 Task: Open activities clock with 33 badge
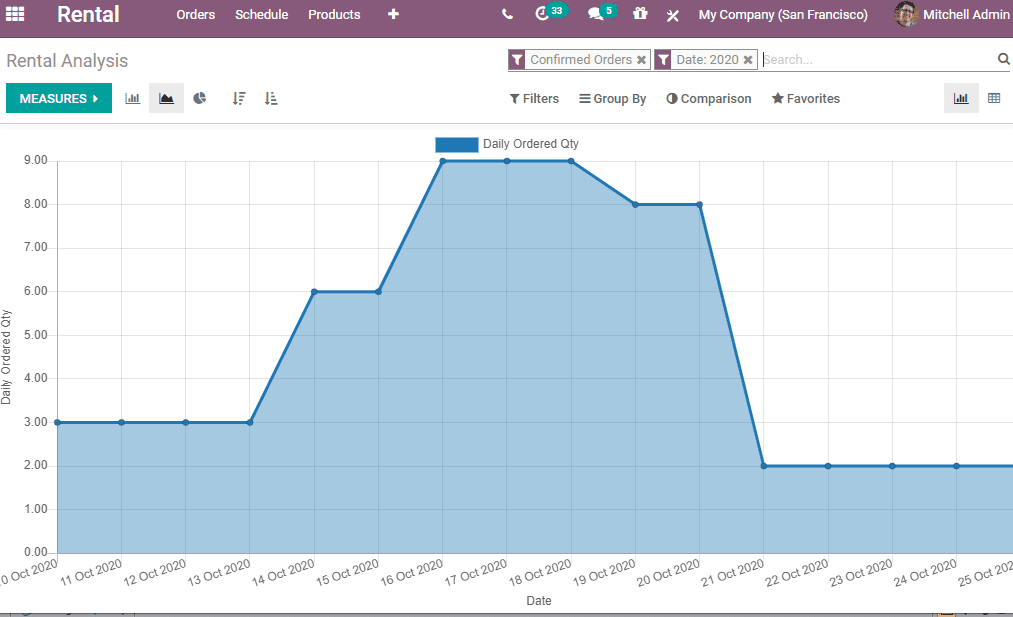[x=551, y=12]
